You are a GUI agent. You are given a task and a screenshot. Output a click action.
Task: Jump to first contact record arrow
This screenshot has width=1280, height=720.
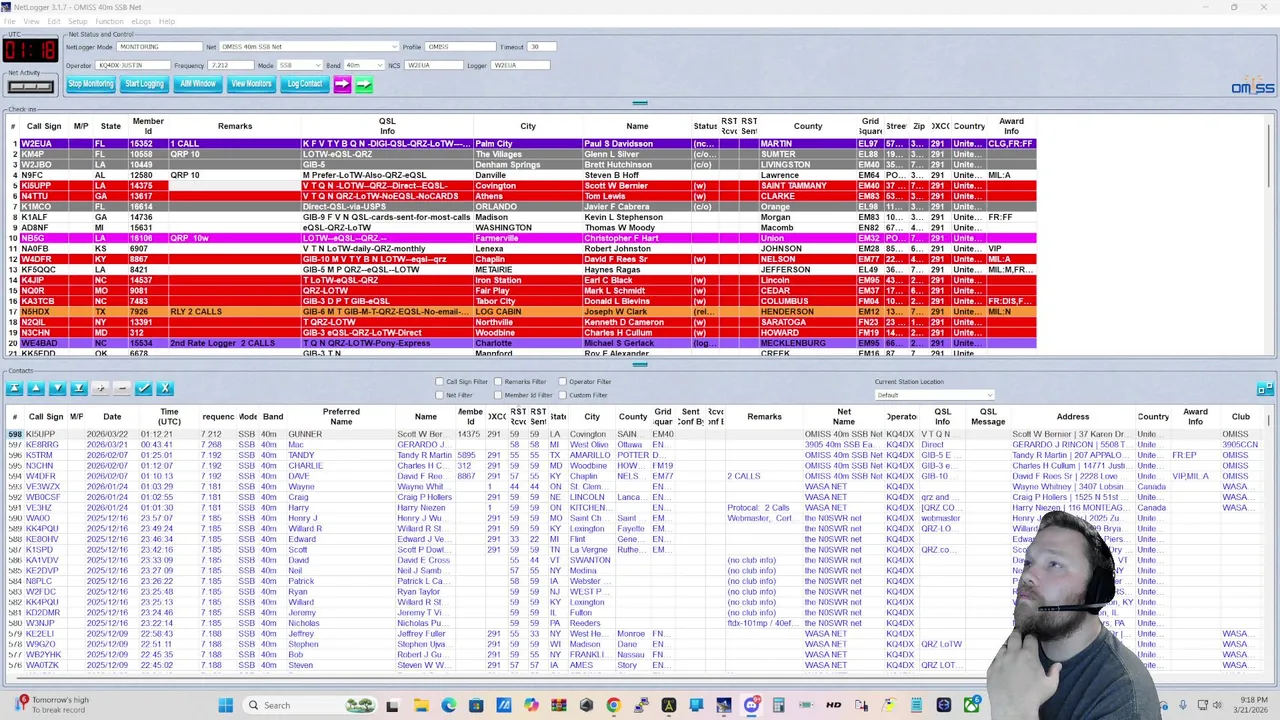point(14,388)
